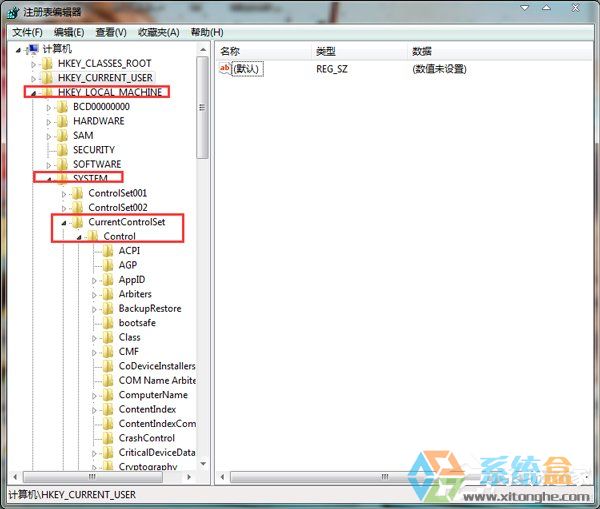600x509 pixels.
Task: Expand the HKEY_CURRENT_USER node arrow
Action: (x=34, y=79)
